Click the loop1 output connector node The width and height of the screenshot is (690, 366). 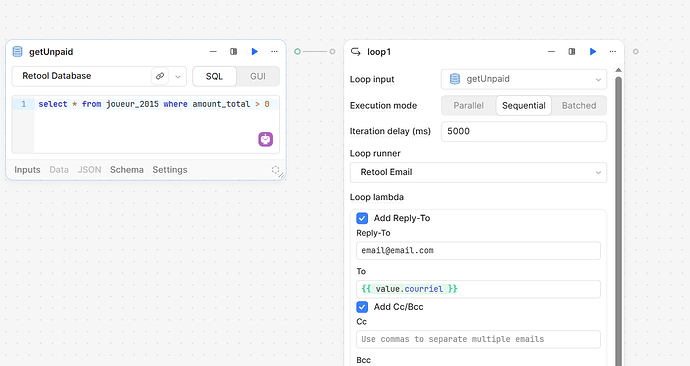[x=635, y=51]
